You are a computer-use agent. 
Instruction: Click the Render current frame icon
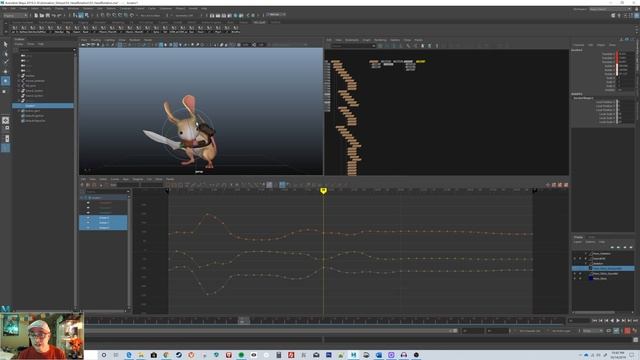click(218, 16)
